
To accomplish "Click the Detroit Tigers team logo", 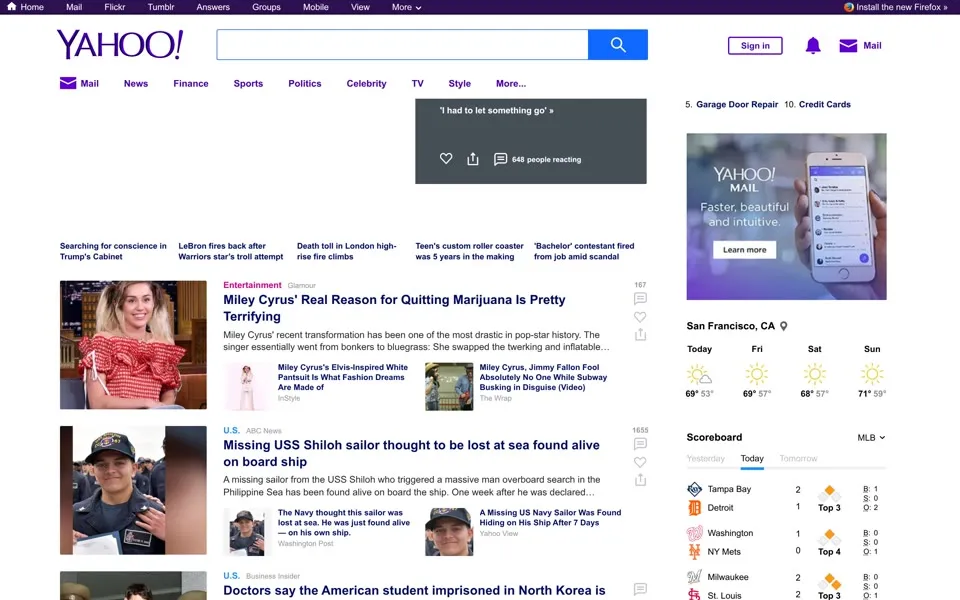I will (x=694, y=508).
